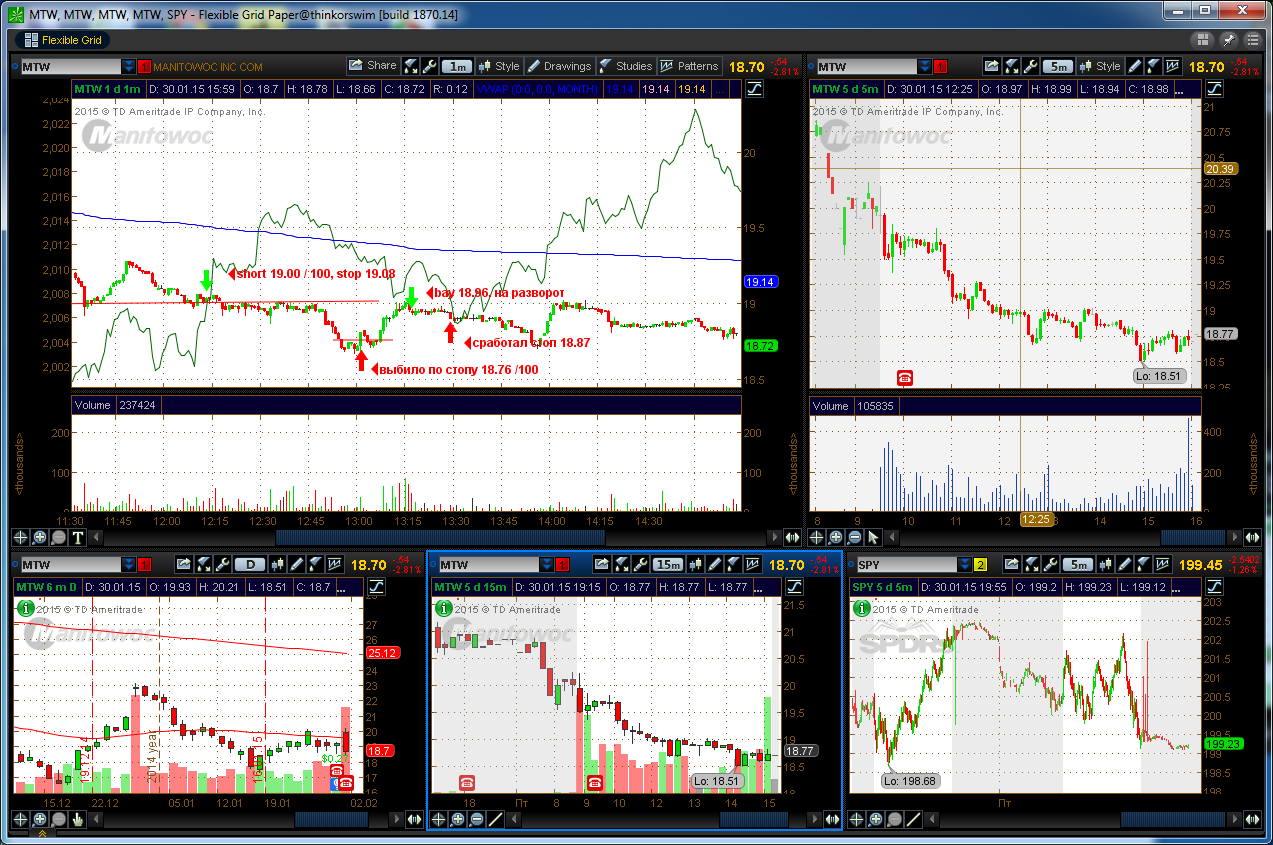The image size is (1273, 845).
Task: Open the Share menu on main MTW chart
Action: click(372, 66)
